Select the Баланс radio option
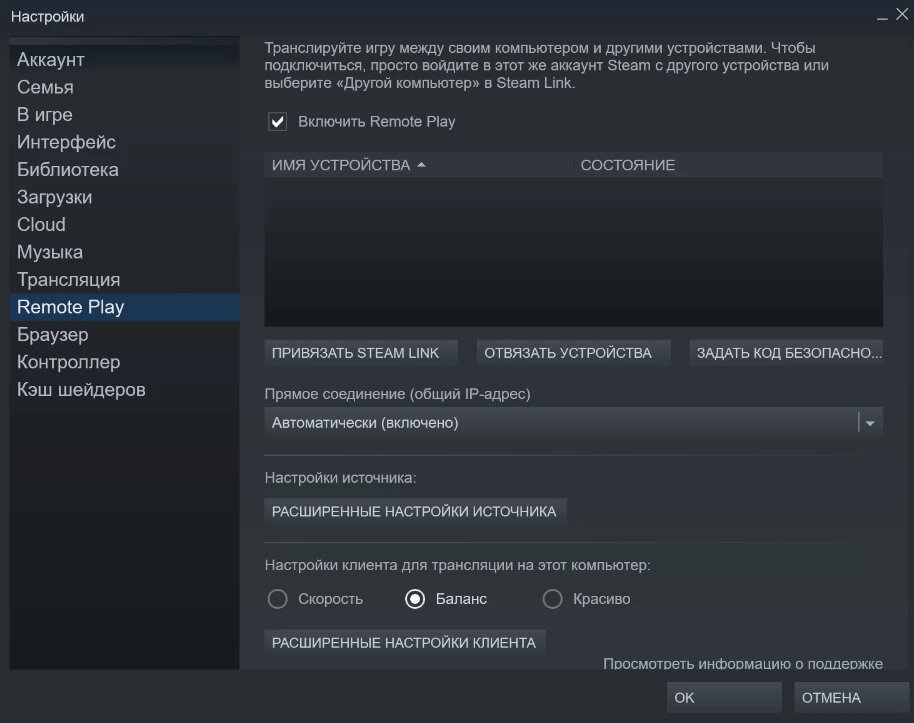Screen dimensions: 914x723 coord(415,599)
